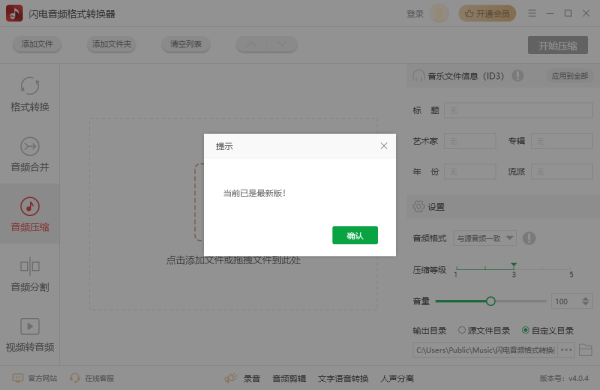The width and height of the screenshot is (600, 390).
Task: Open output folder icon
Action: [585, 350]
